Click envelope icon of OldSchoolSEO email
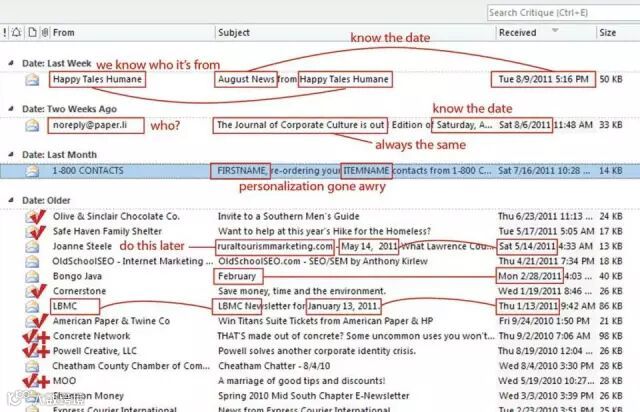The image size is (640, 412). pos(32,261)
